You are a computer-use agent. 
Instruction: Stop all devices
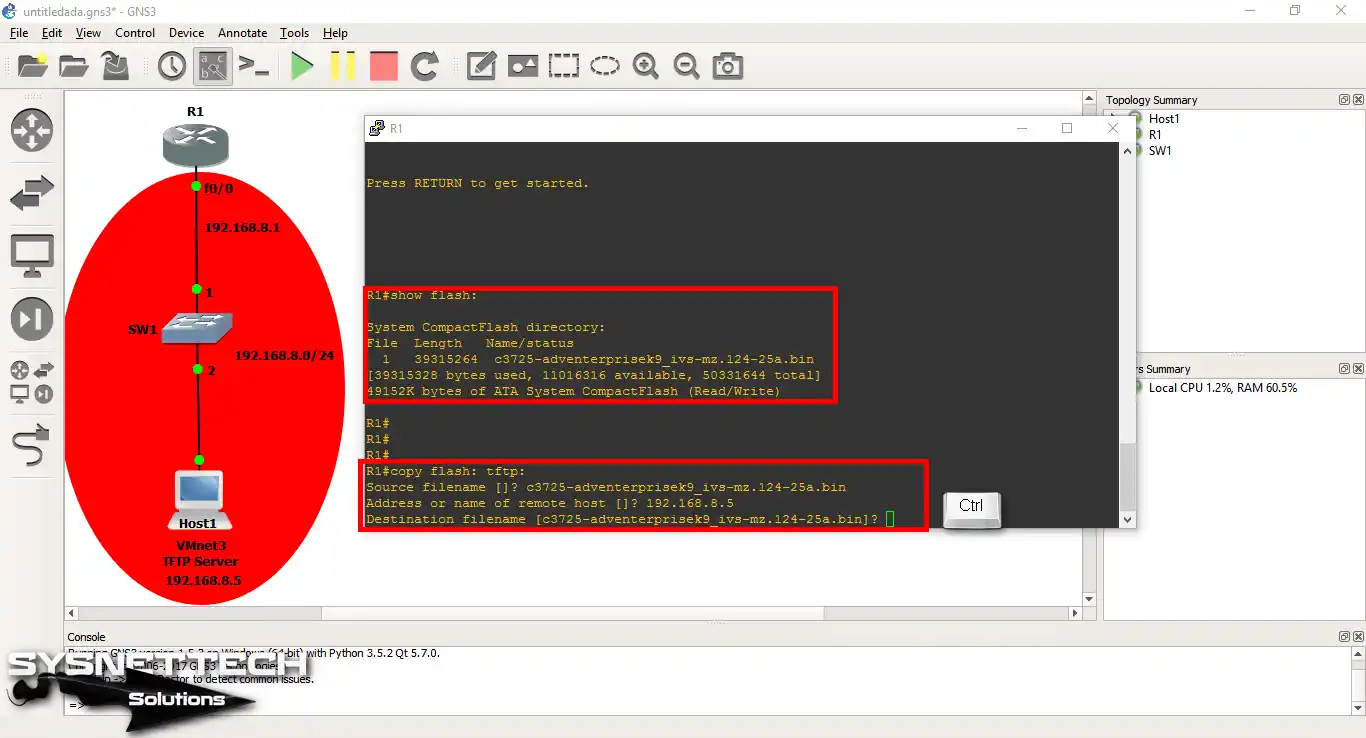coord(383,66)
